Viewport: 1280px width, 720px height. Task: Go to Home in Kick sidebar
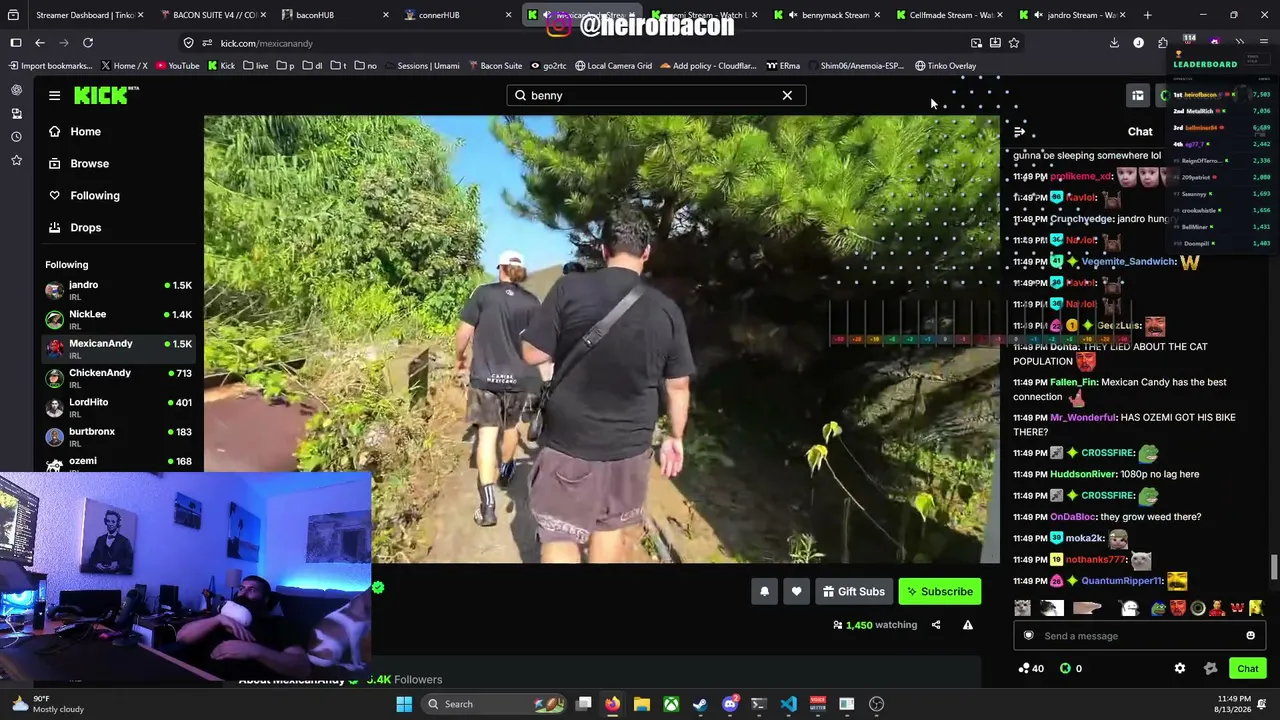click(118, 131)
